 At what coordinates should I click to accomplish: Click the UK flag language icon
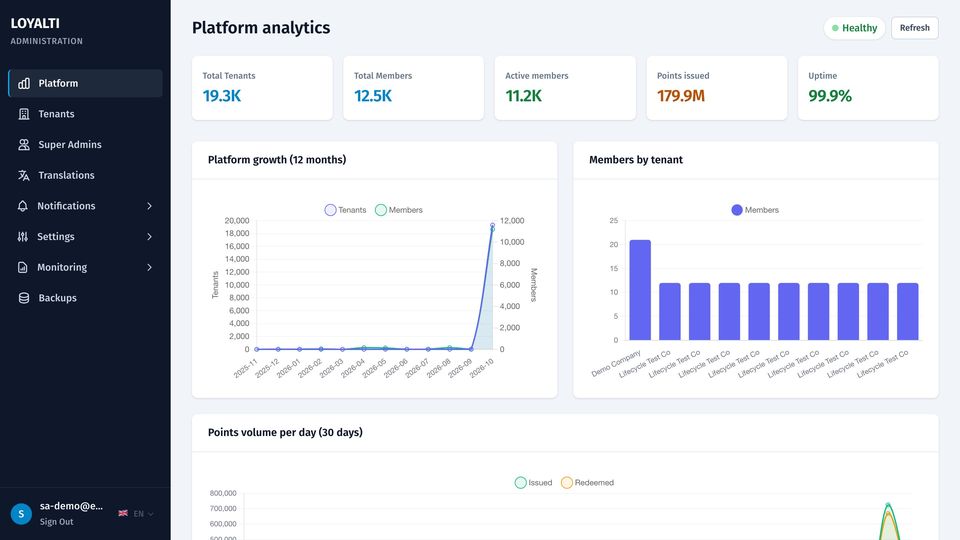click(x=123, y=513)
